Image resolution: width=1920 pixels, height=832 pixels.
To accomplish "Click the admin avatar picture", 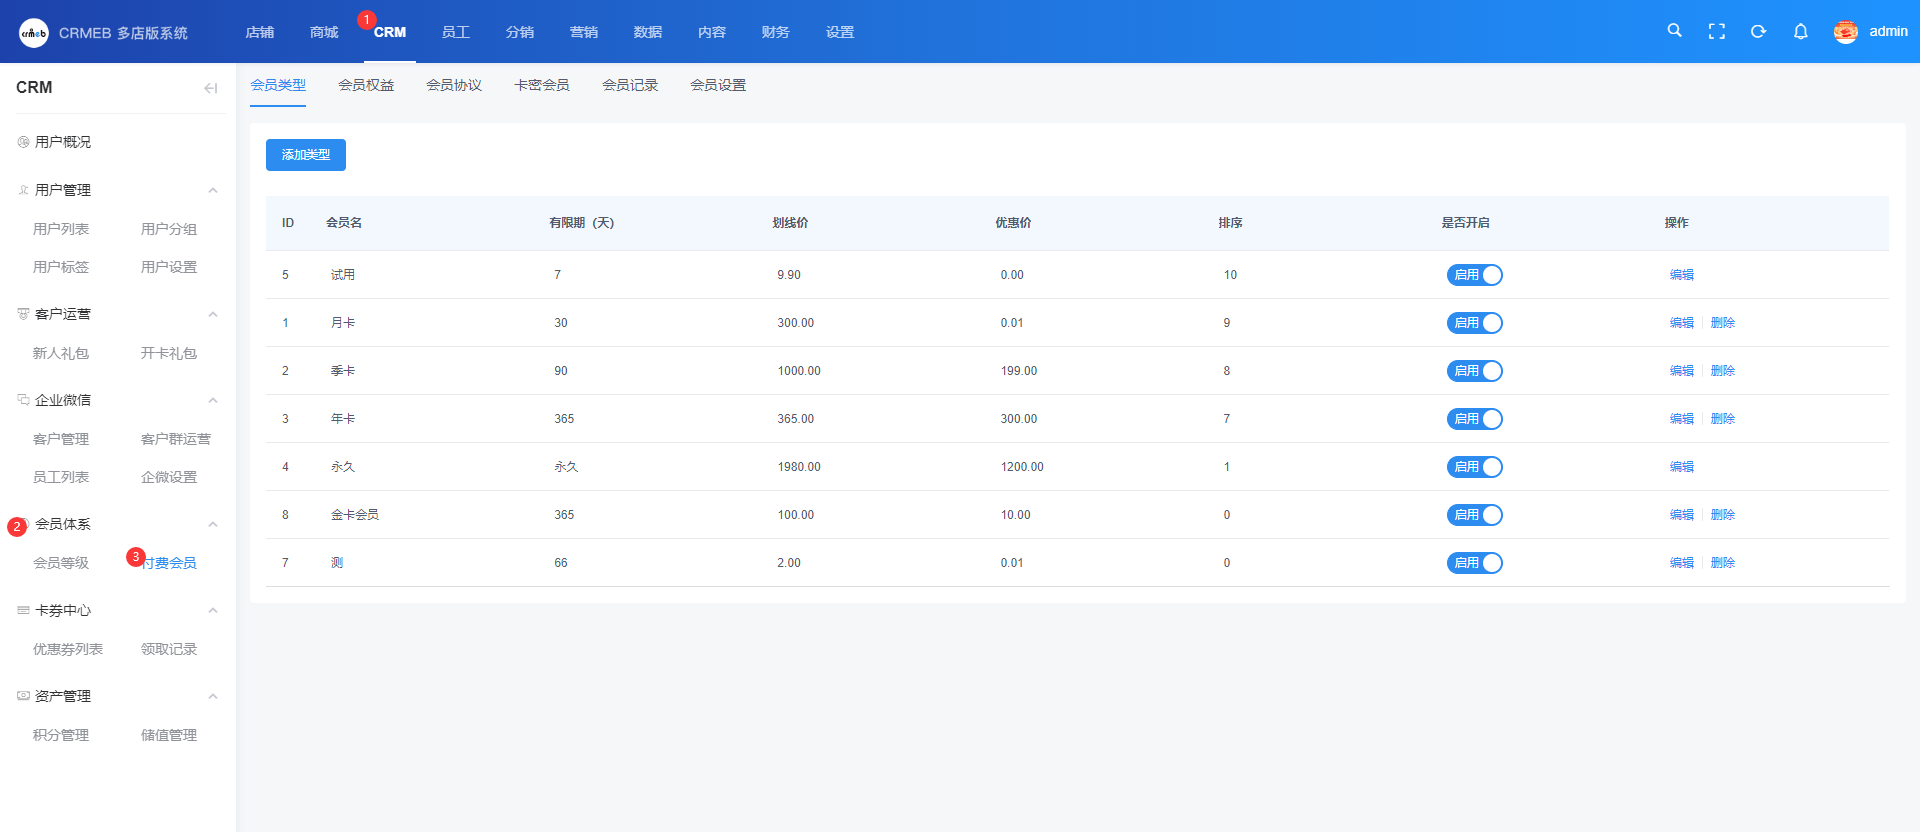I will [x=1845, y=32].
